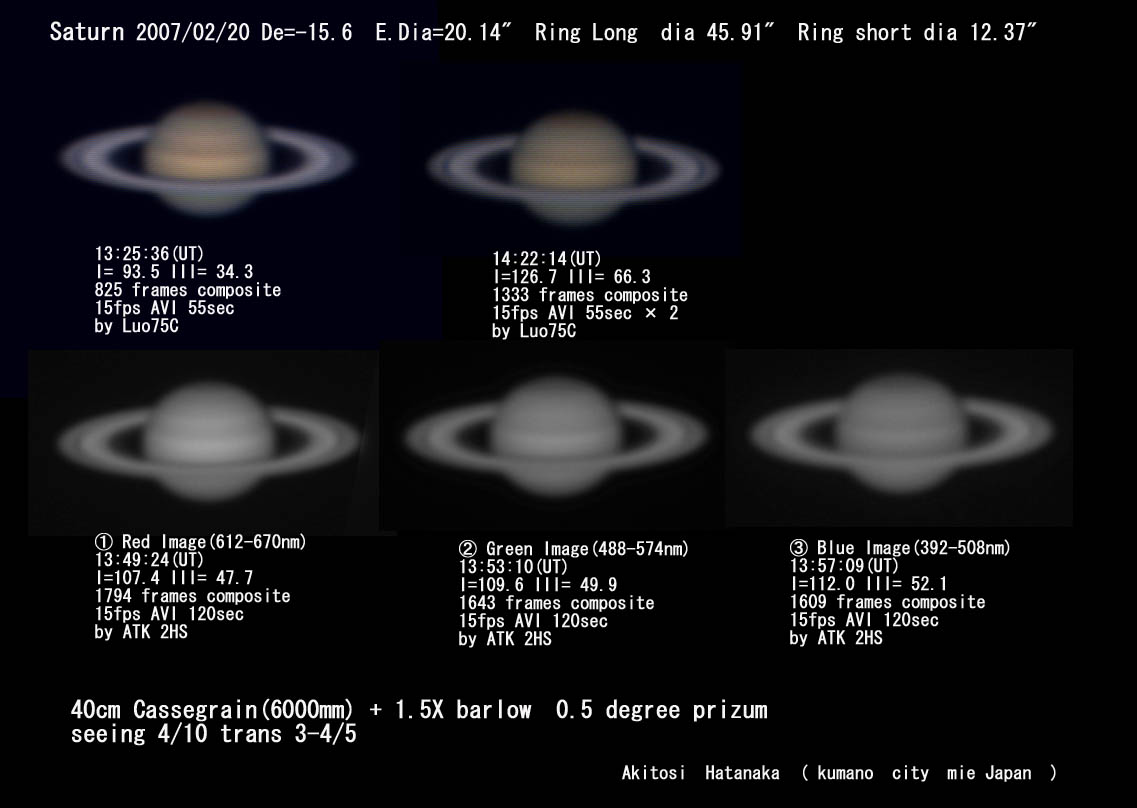Click the 14:22:14 color Saturn image
This screenshot has height=808, width=1137.
tap(573, 167)
